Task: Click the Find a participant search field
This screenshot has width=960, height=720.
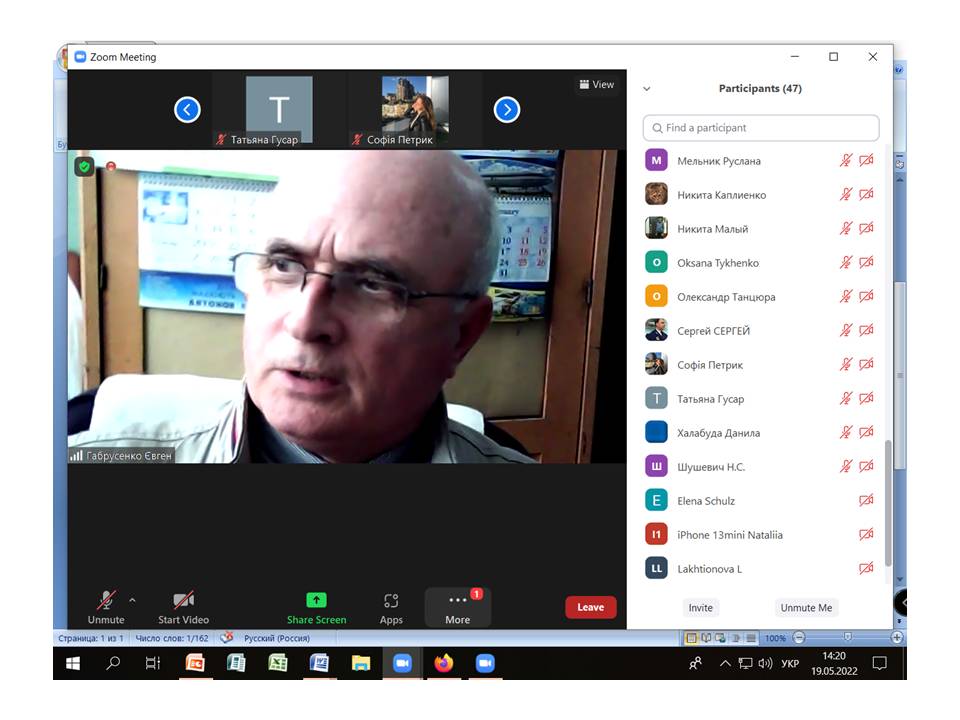Action: (761, 128)
